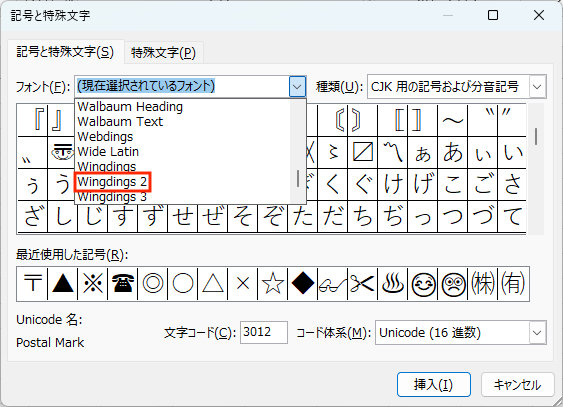
Task: Select the 』 bracket character in grid
Action: [x=62, y=120]
